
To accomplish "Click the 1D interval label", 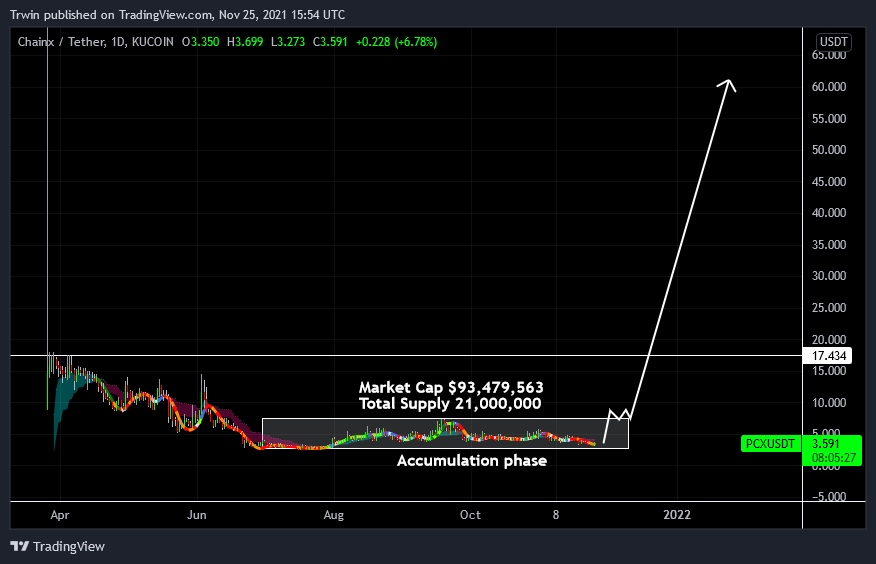I will coord(118,42).
